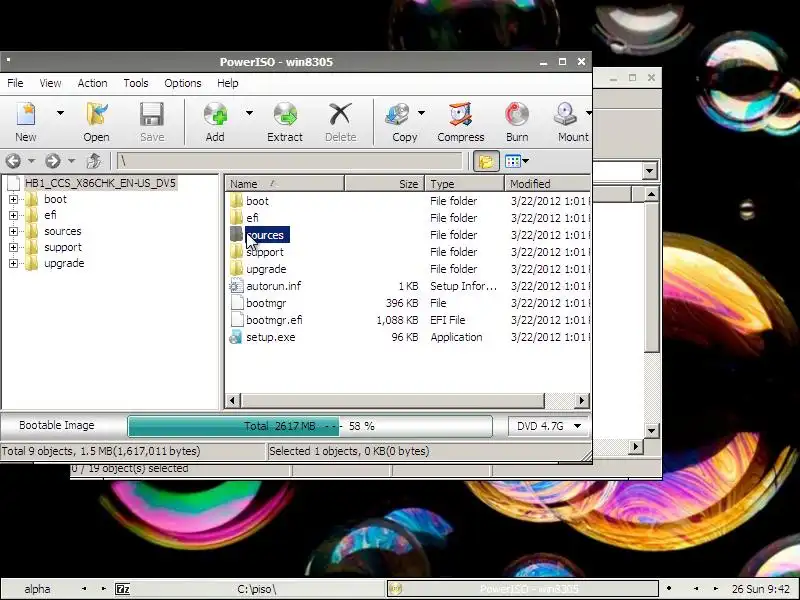Screen dimensions: 800x600
Task: Expand the sources folder in the tree
Action: [13, 231]
